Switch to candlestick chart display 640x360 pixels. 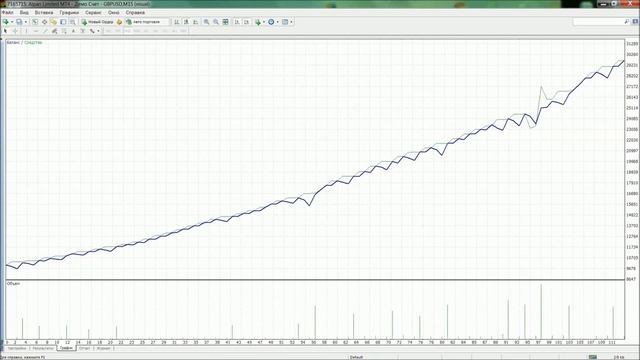pos(186,22)
